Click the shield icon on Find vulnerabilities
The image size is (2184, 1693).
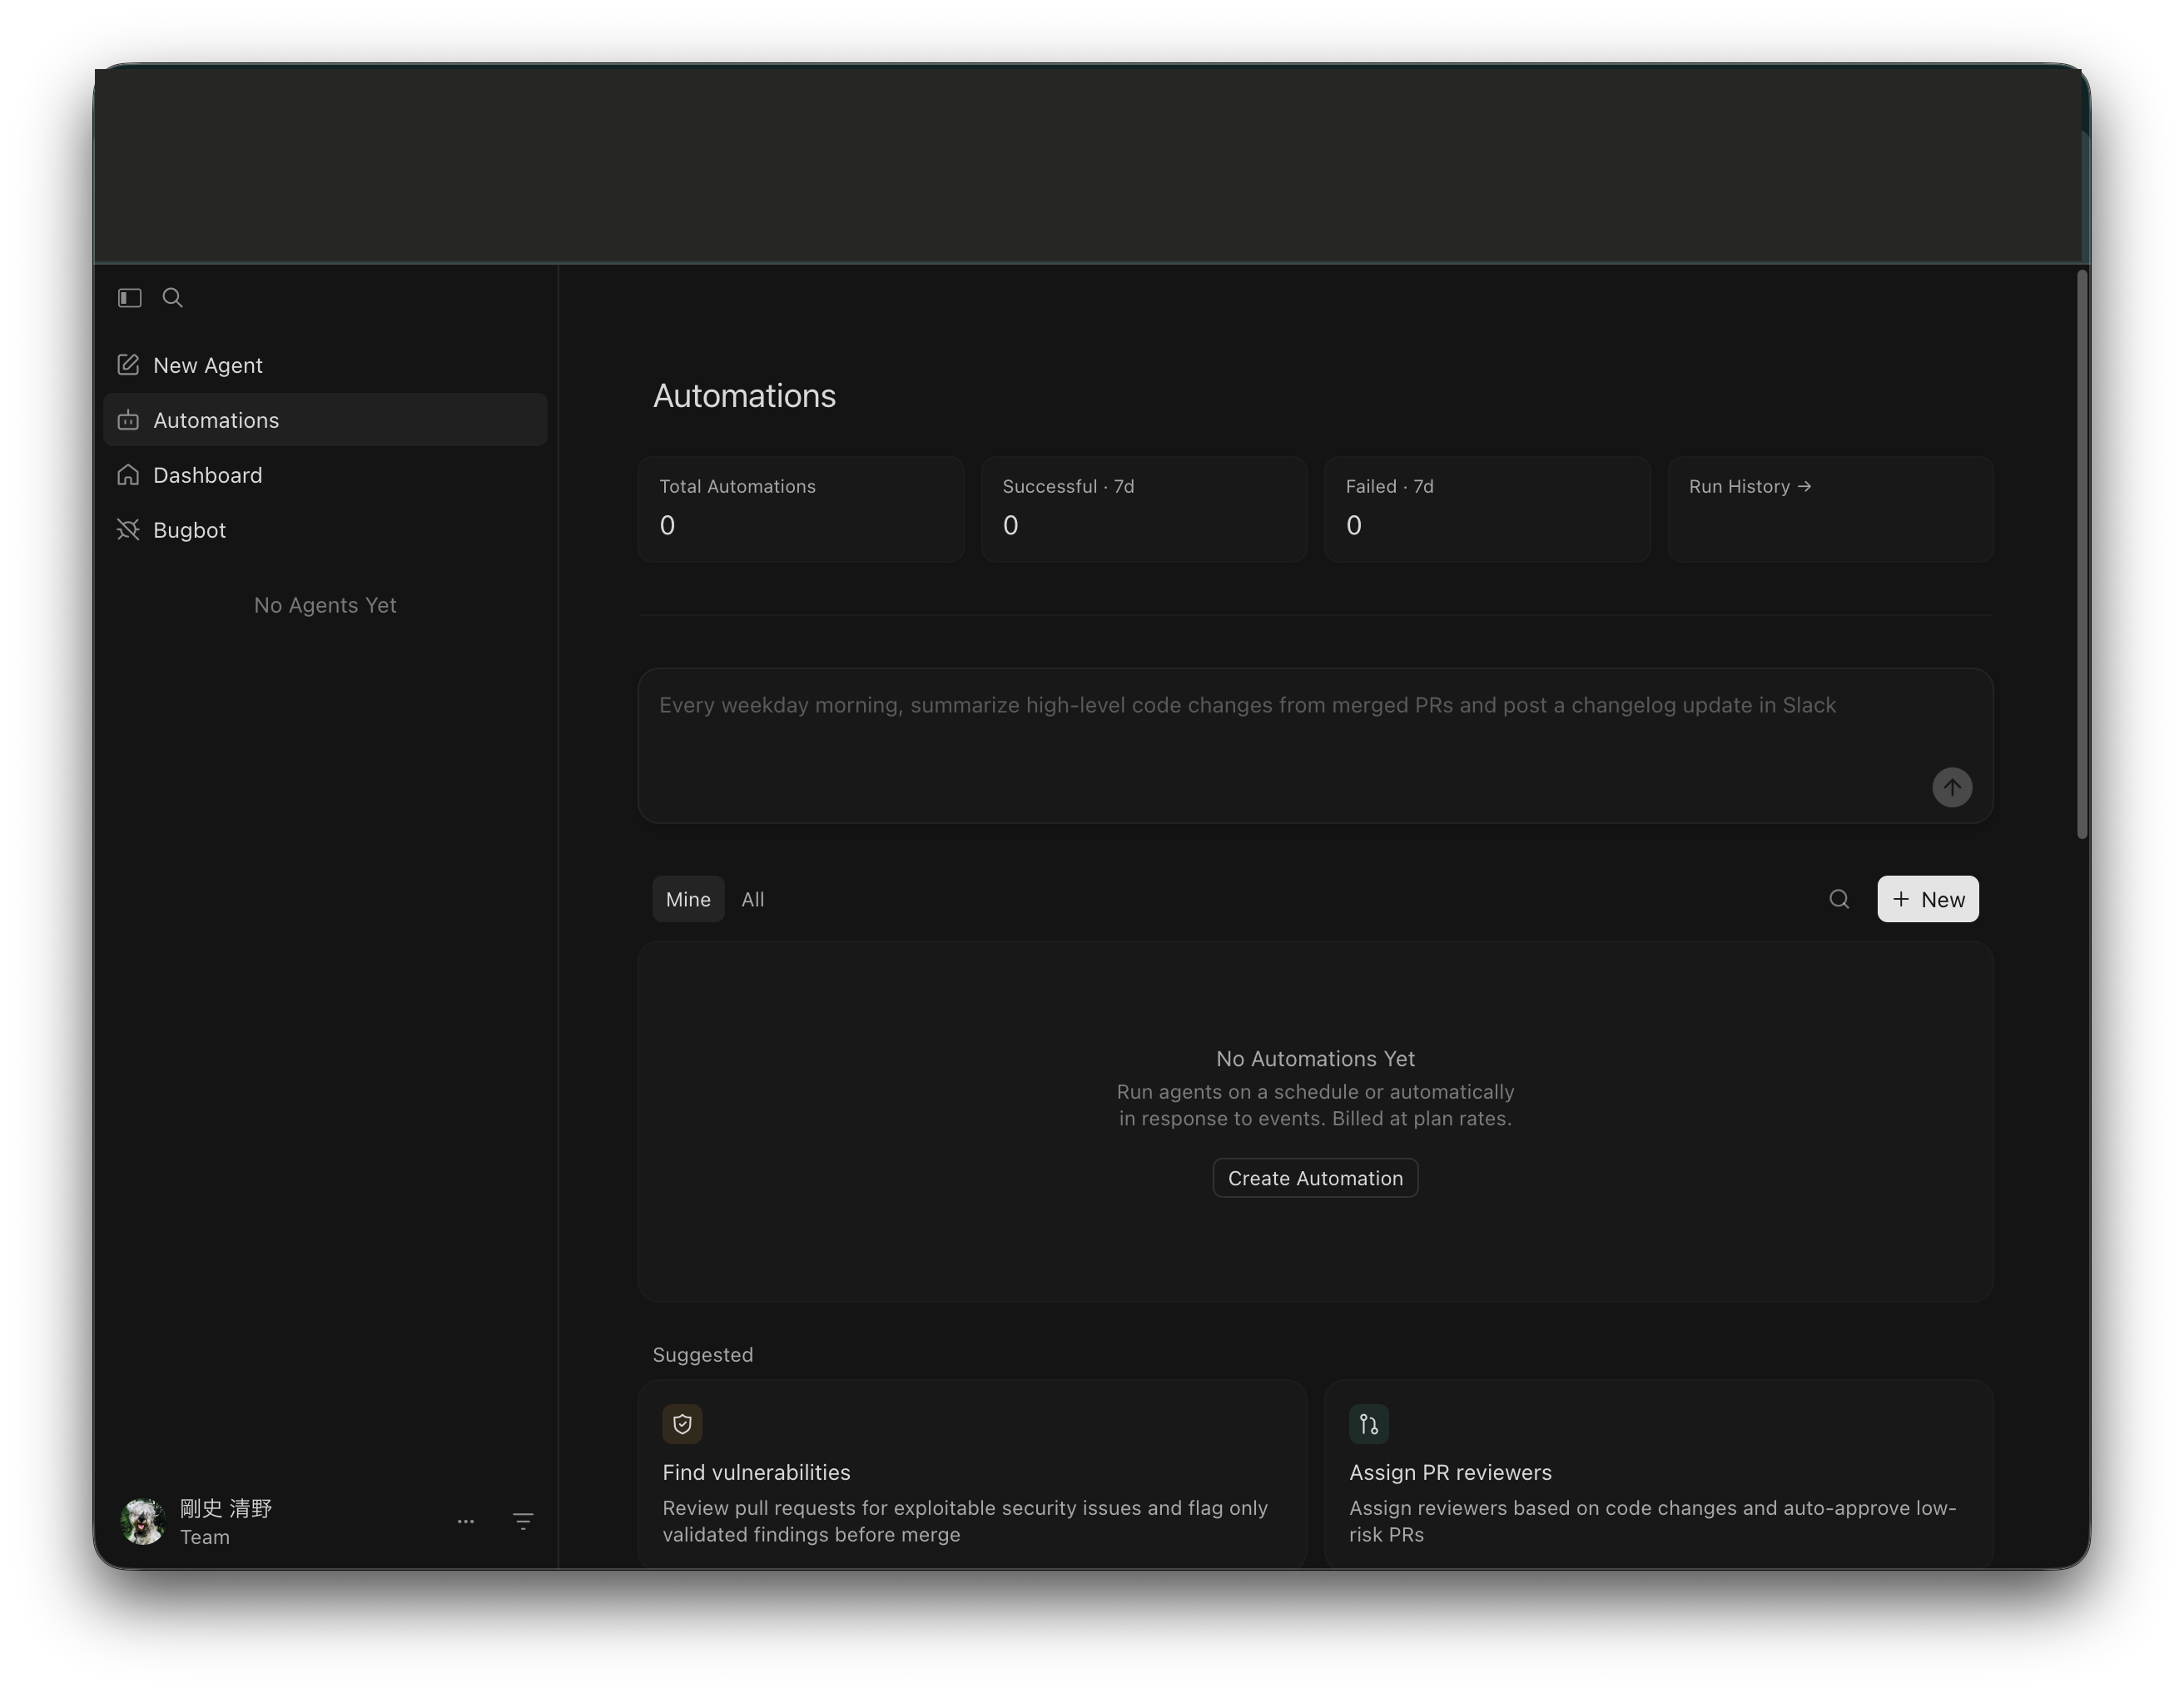682,1424
